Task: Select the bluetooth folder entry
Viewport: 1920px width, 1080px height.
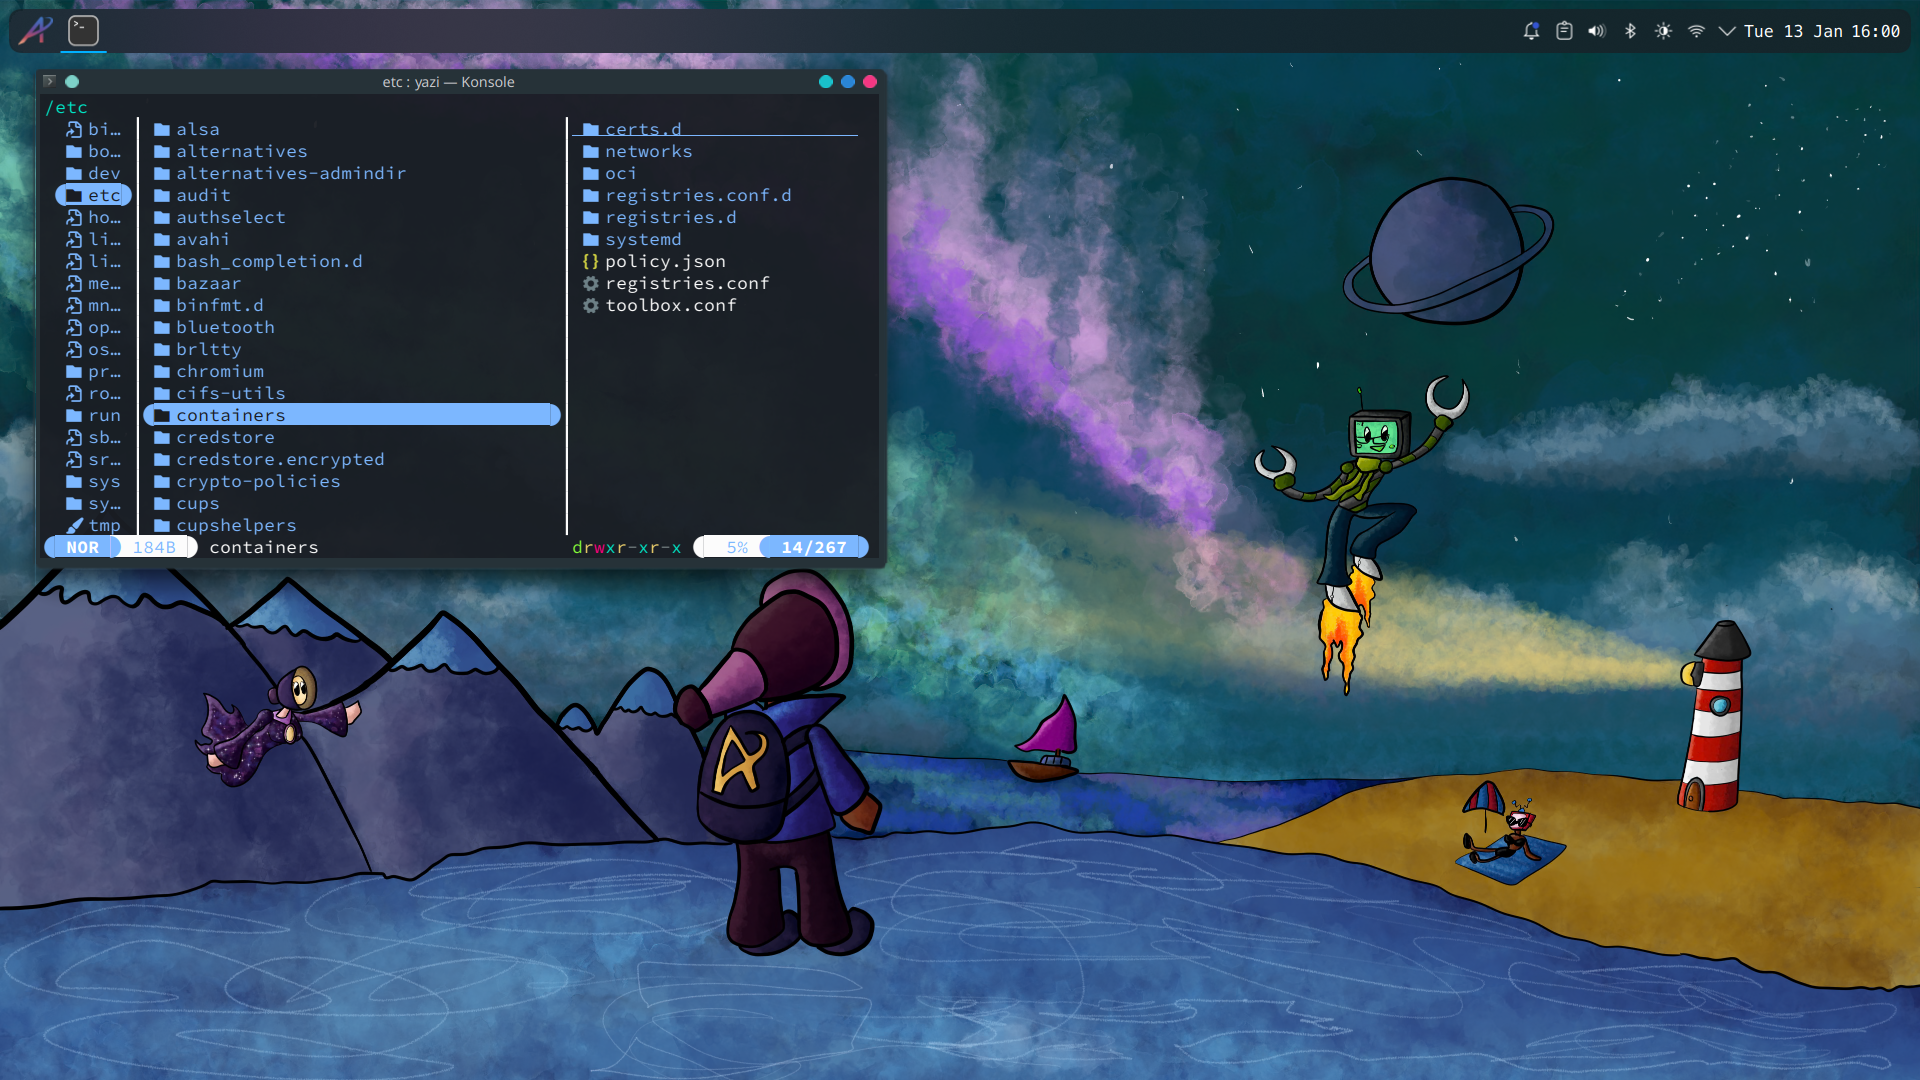Action: click(x=225, y=327)
